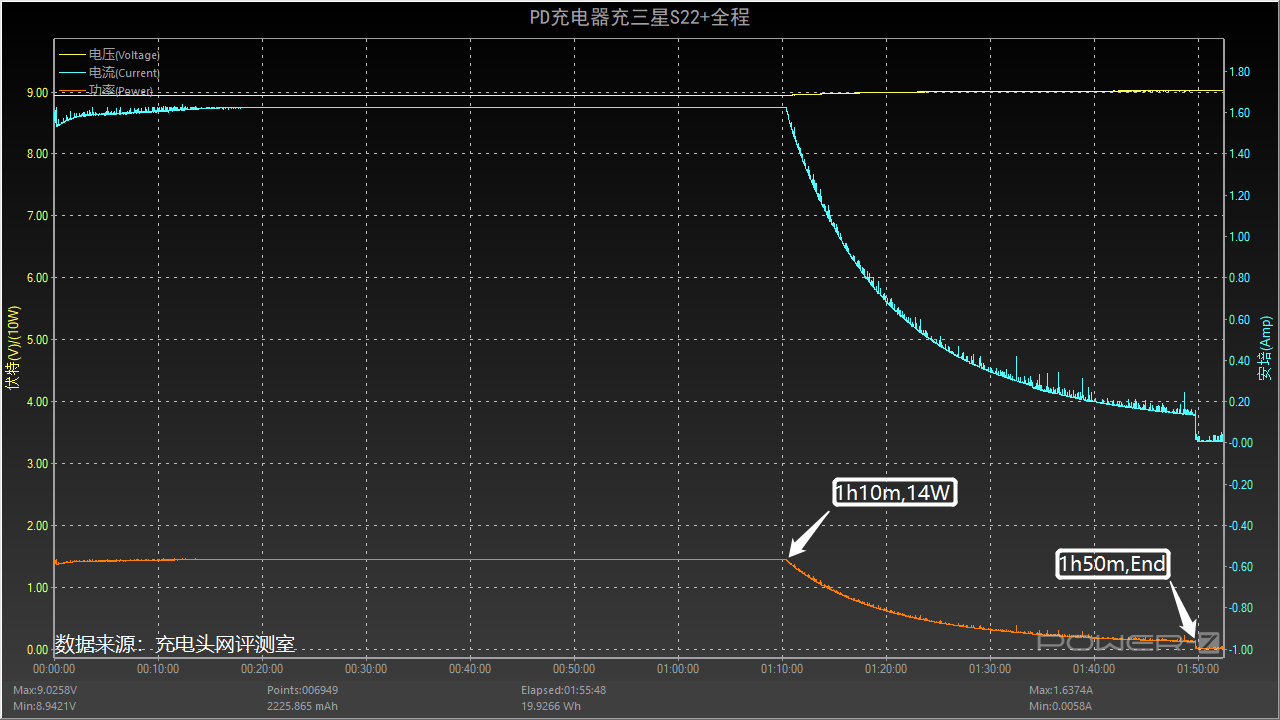1280x720 pixels.
Task: Click the -0.80 right axis tick label
Action: tap(1241, 608)
